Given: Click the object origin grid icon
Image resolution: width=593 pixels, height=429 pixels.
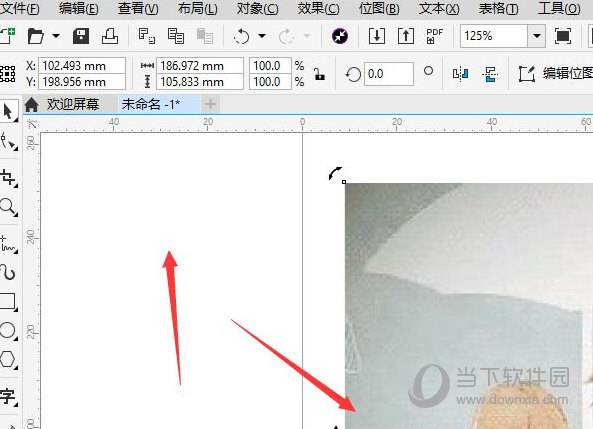Looking at the screenshot, I should pyautogui.click(x=8, y=74).
